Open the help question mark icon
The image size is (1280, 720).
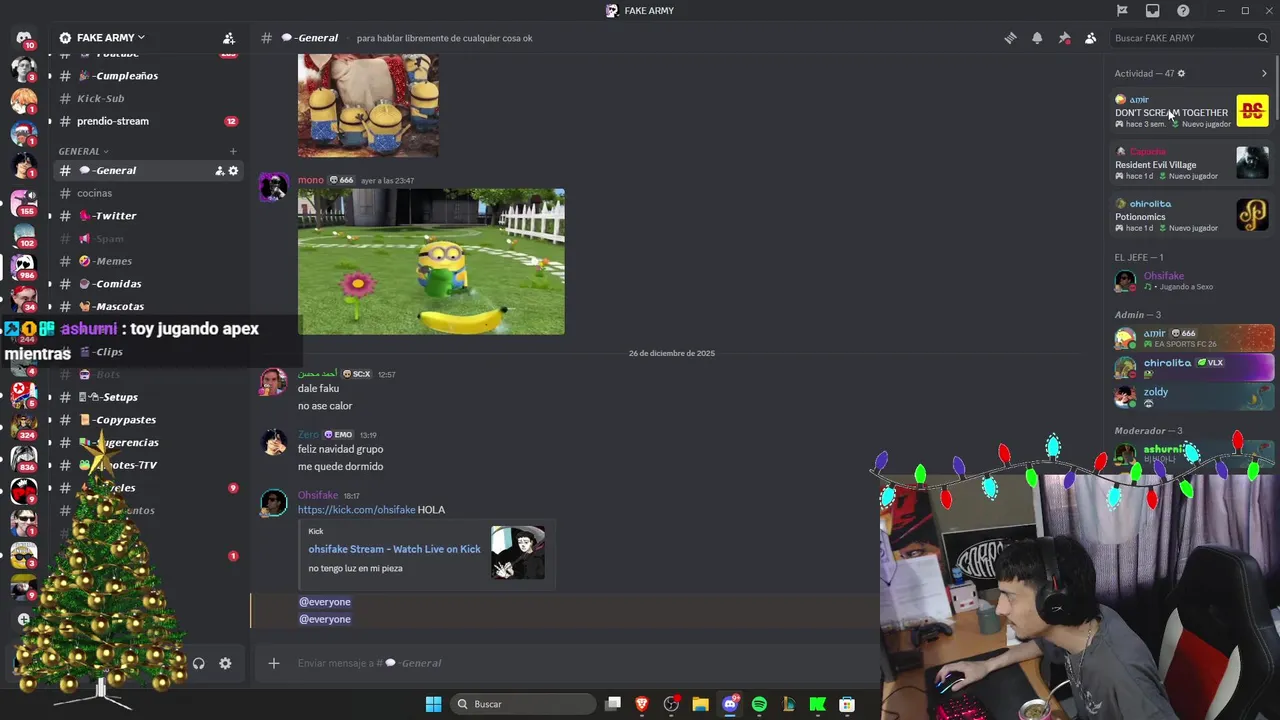pos(1183,11)
